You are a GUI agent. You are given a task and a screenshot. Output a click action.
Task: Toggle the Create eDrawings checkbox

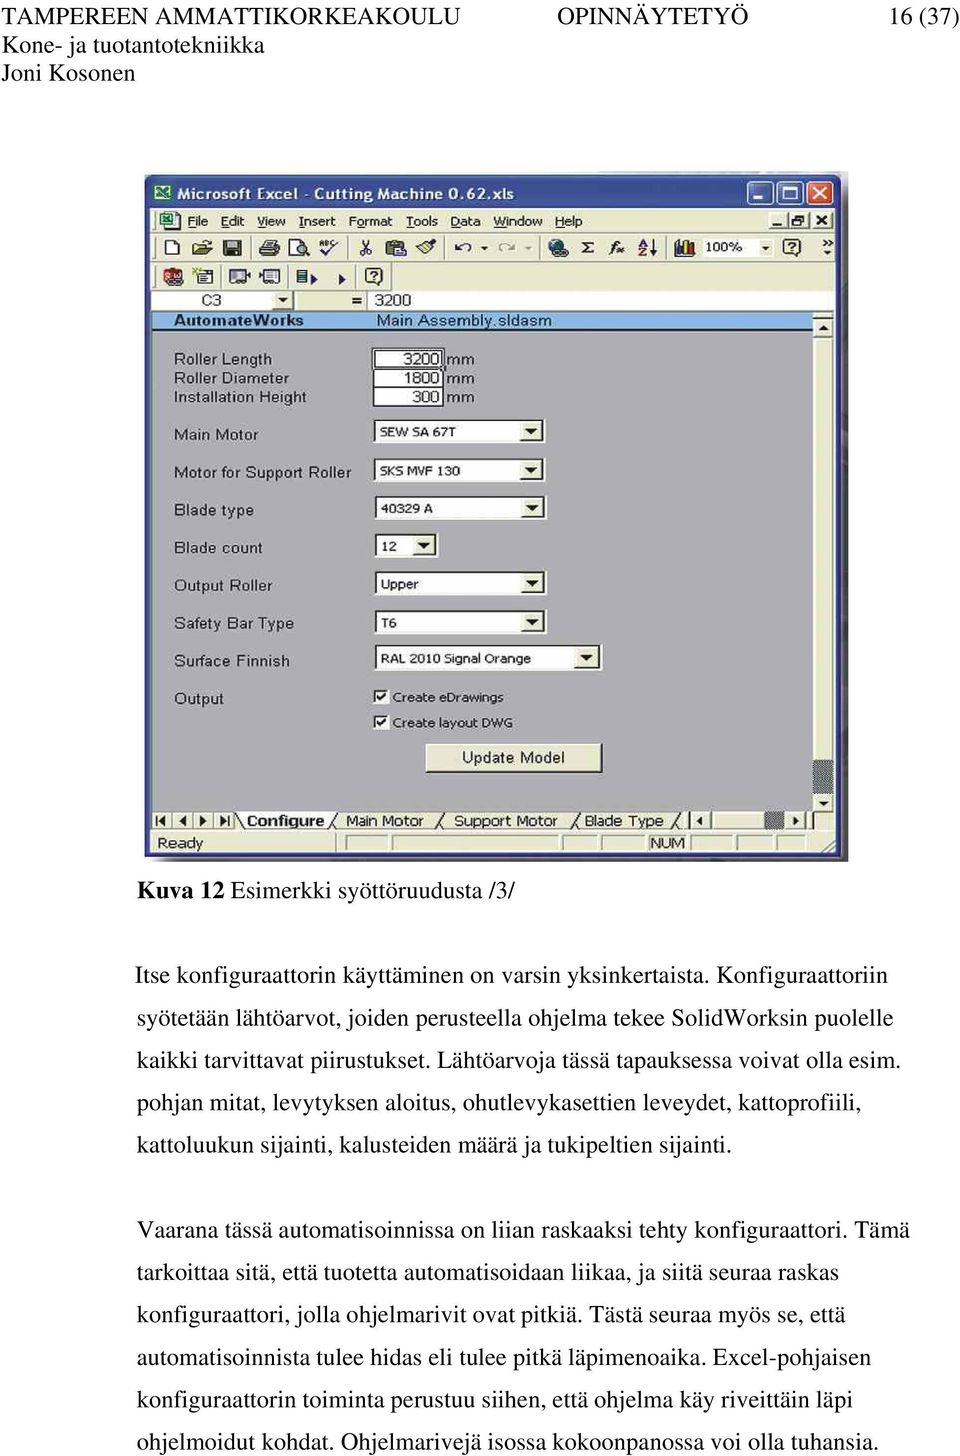(x=381, y=697)
